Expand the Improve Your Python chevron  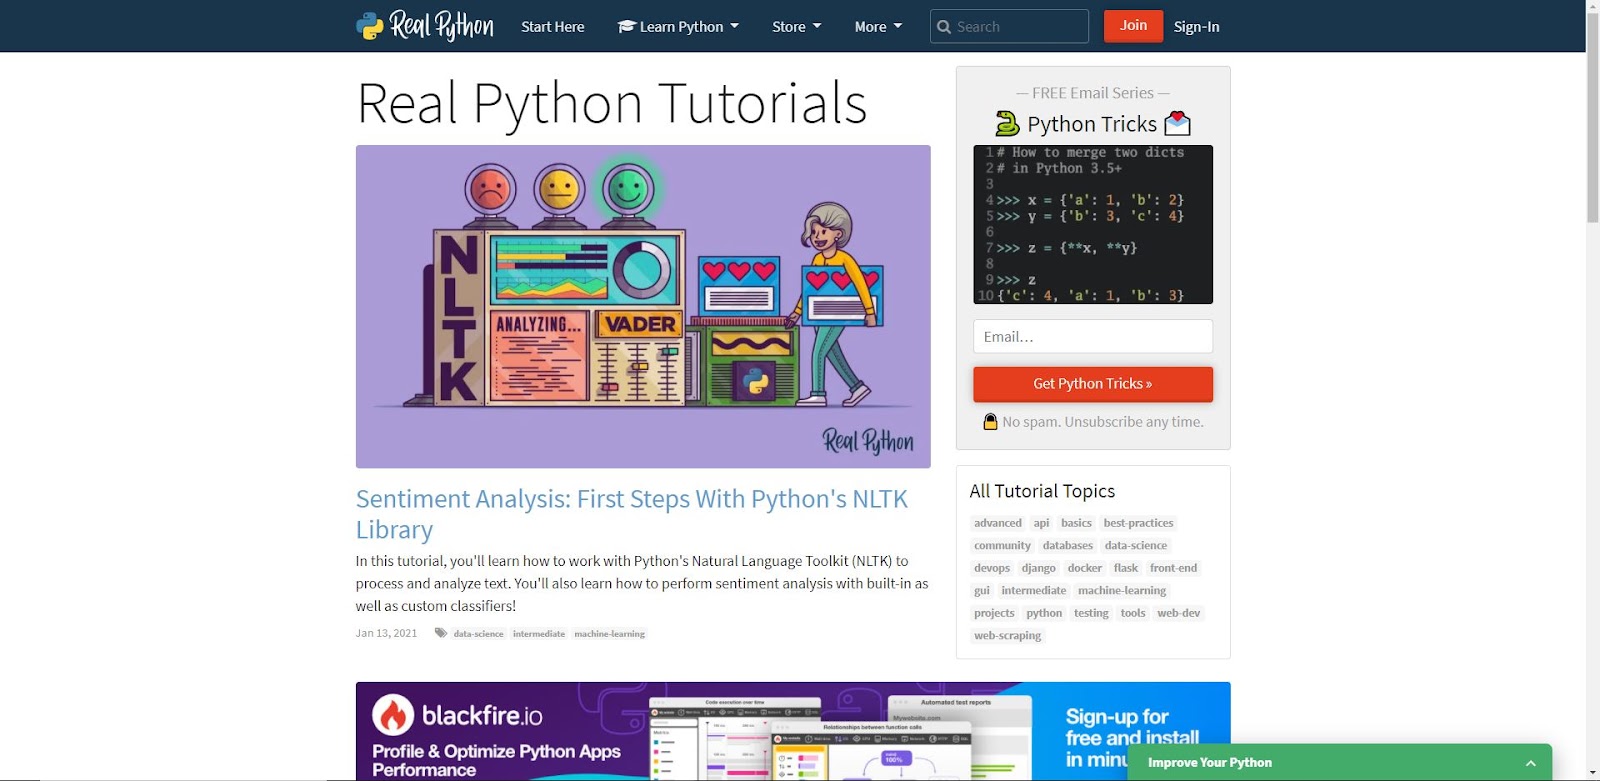(x=1530, y=763)
